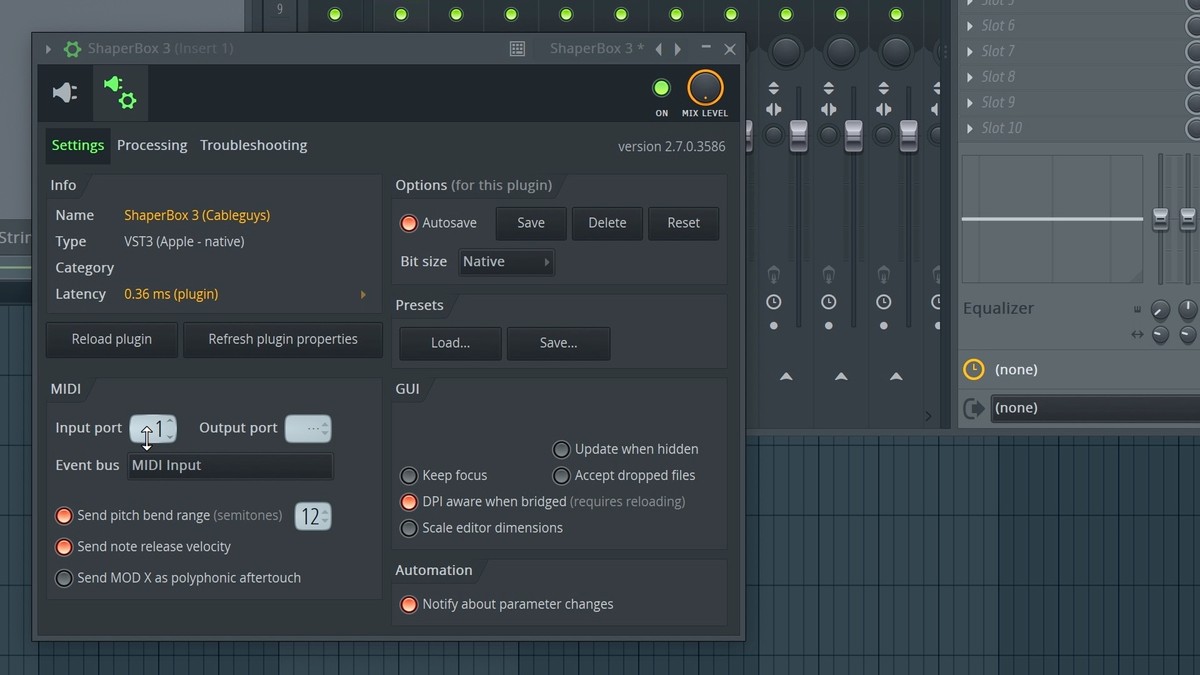Viewport: 1200px width, 675px height.
Task: Go to previous preset arrow
Action: click(x=658, y=49)
